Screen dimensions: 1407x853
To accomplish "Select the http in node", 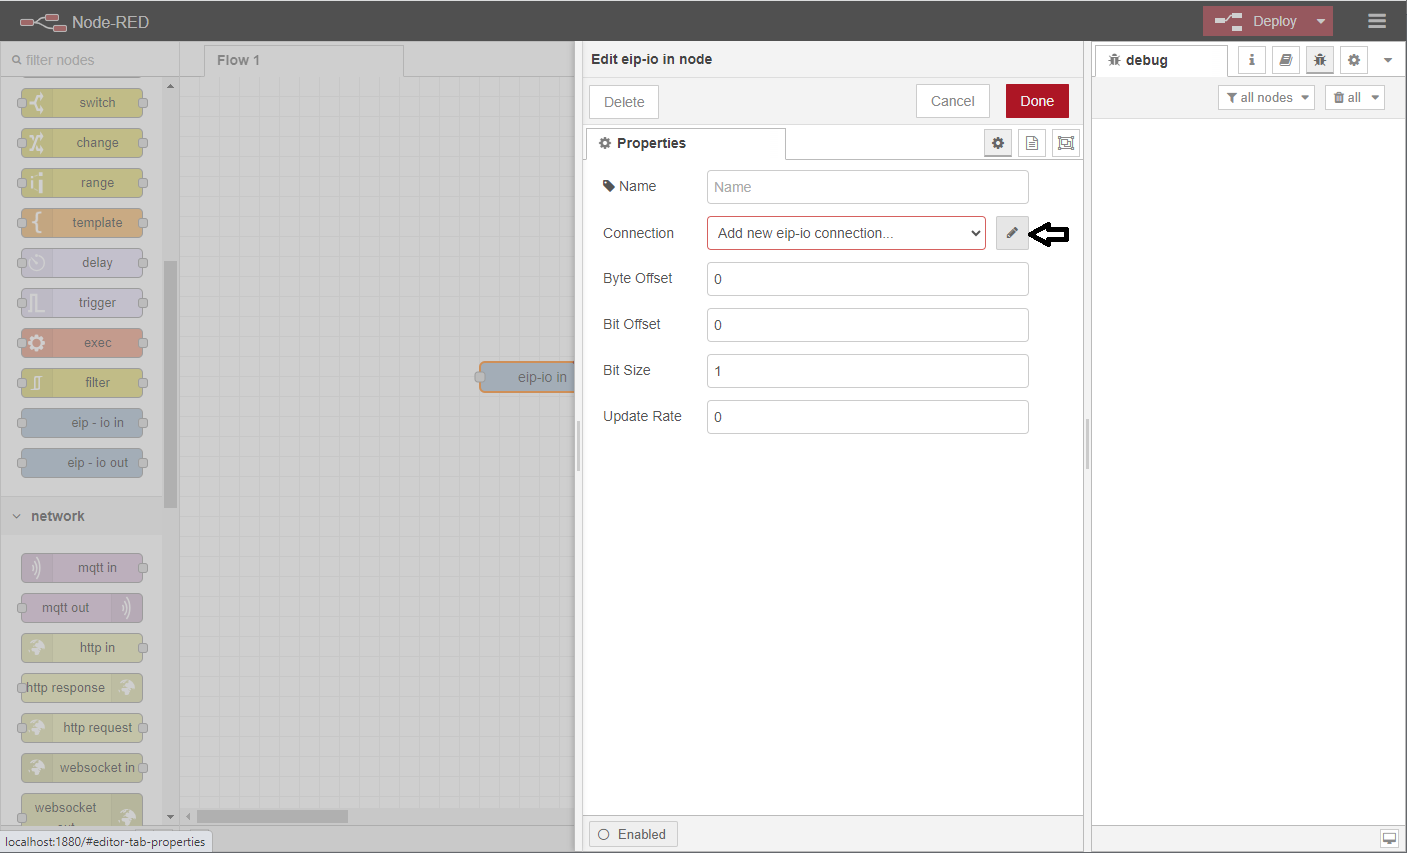I will [x=82, y=648].
